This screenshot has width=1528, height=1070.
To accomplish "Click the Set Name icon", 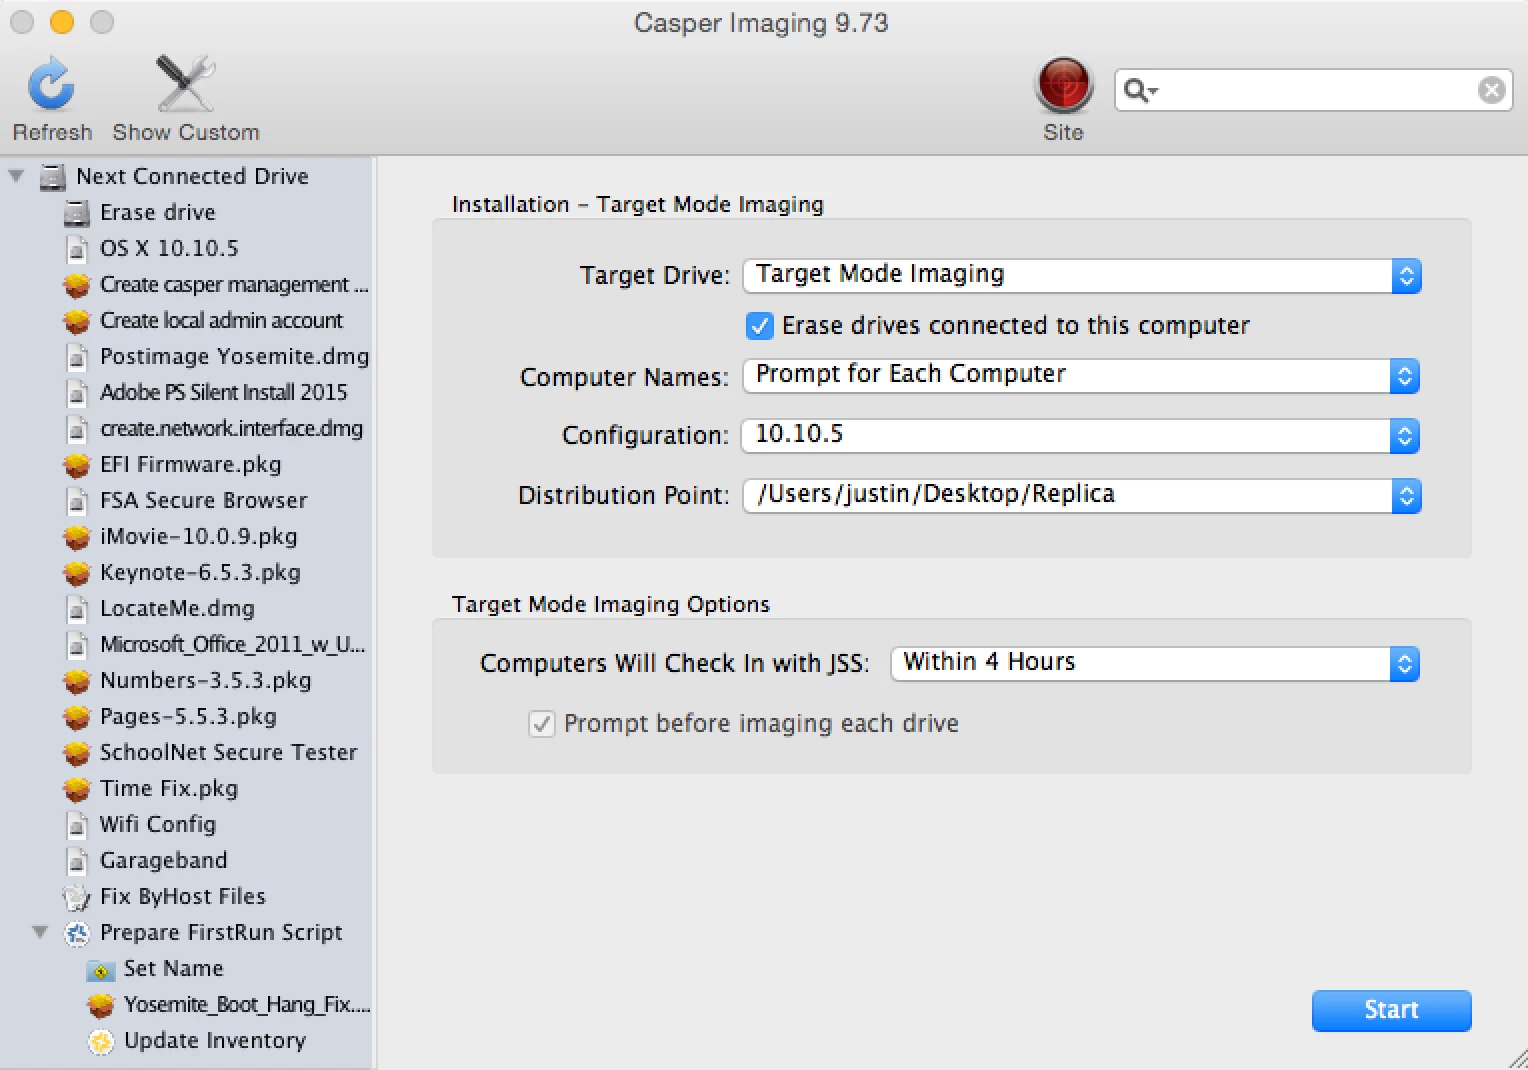I will click(101, 970).
